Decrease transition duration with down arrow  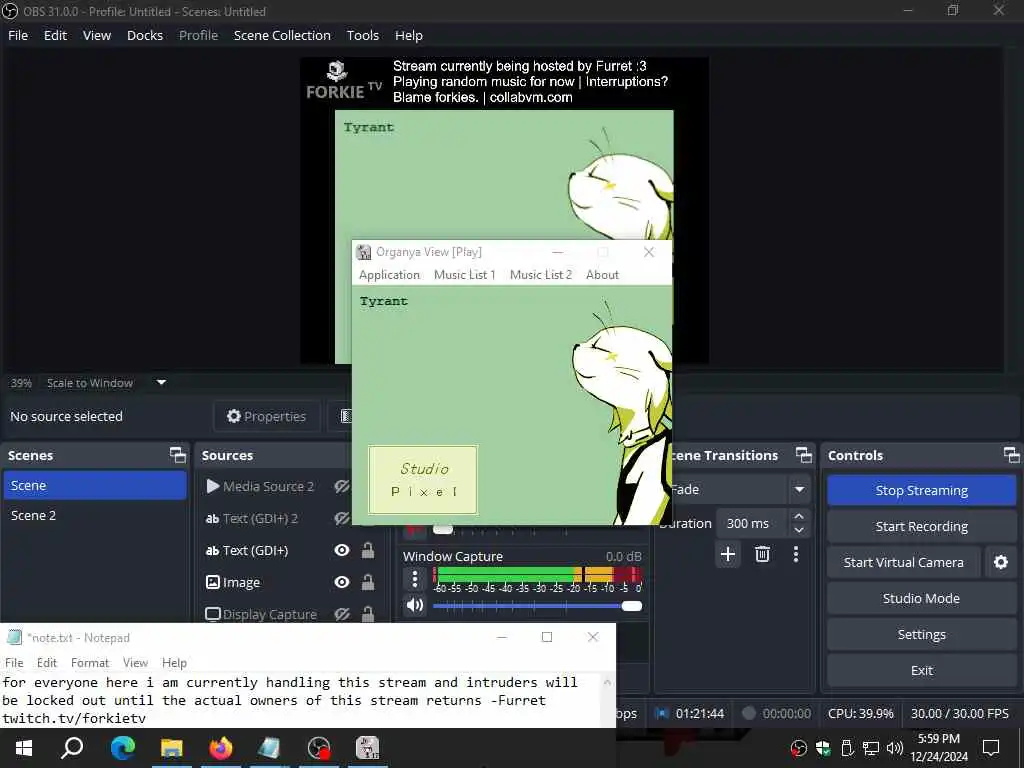[x=799, y=530]
